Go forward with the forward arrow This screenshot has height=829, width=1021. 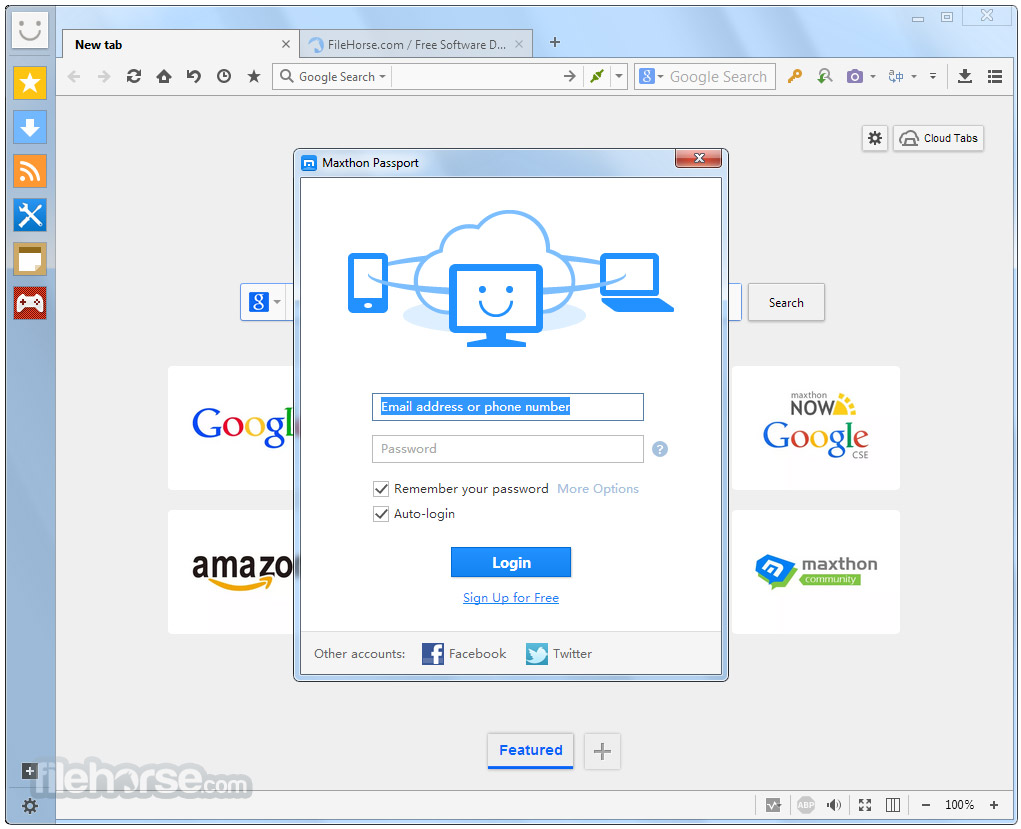(x=104, y=77)
